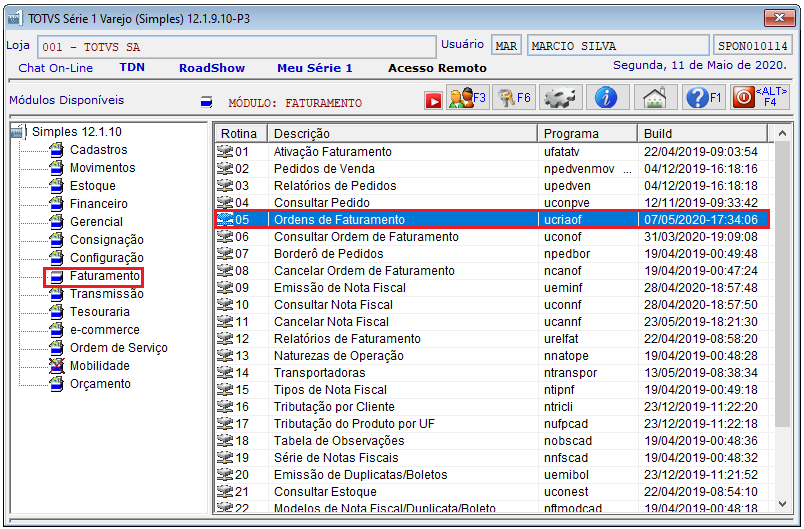The height and width of the screenshot is (529, 804).
Task: Select Borderô de Pedidos row
Action: (x=491, y=253)
